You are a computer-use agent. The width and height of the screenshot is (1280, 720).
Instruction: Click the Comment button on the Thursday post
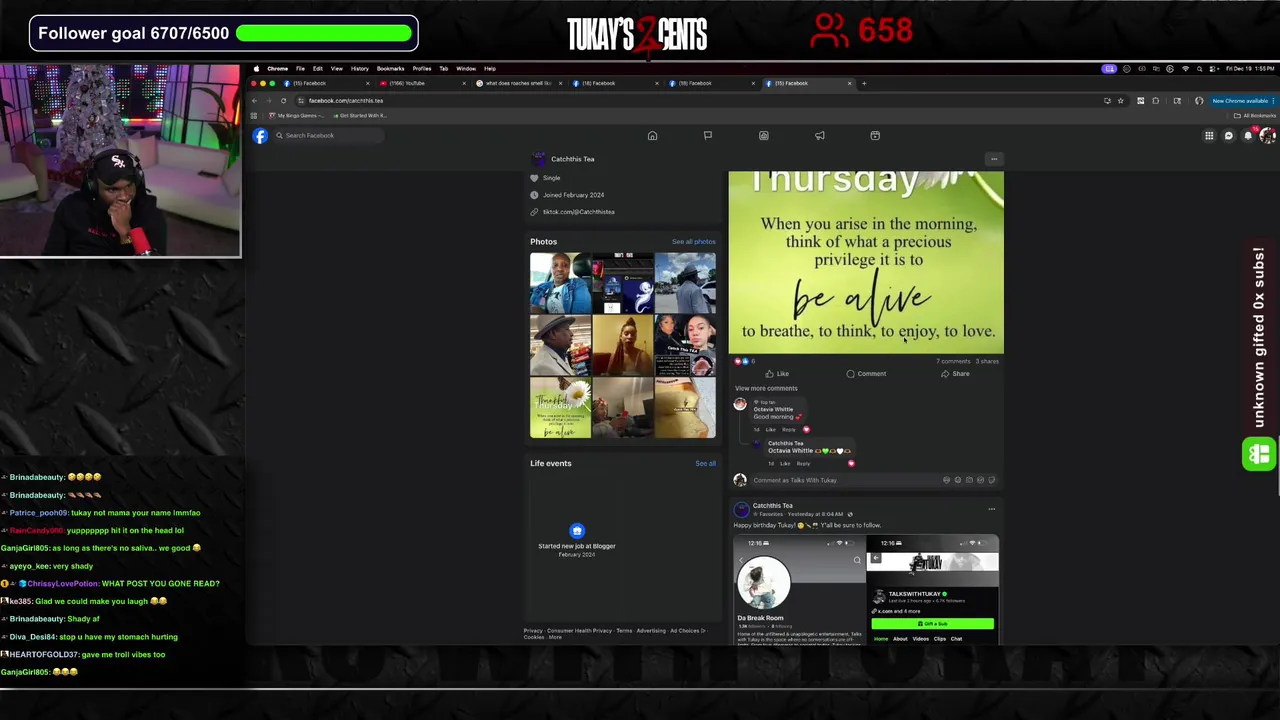coord(866,374)
